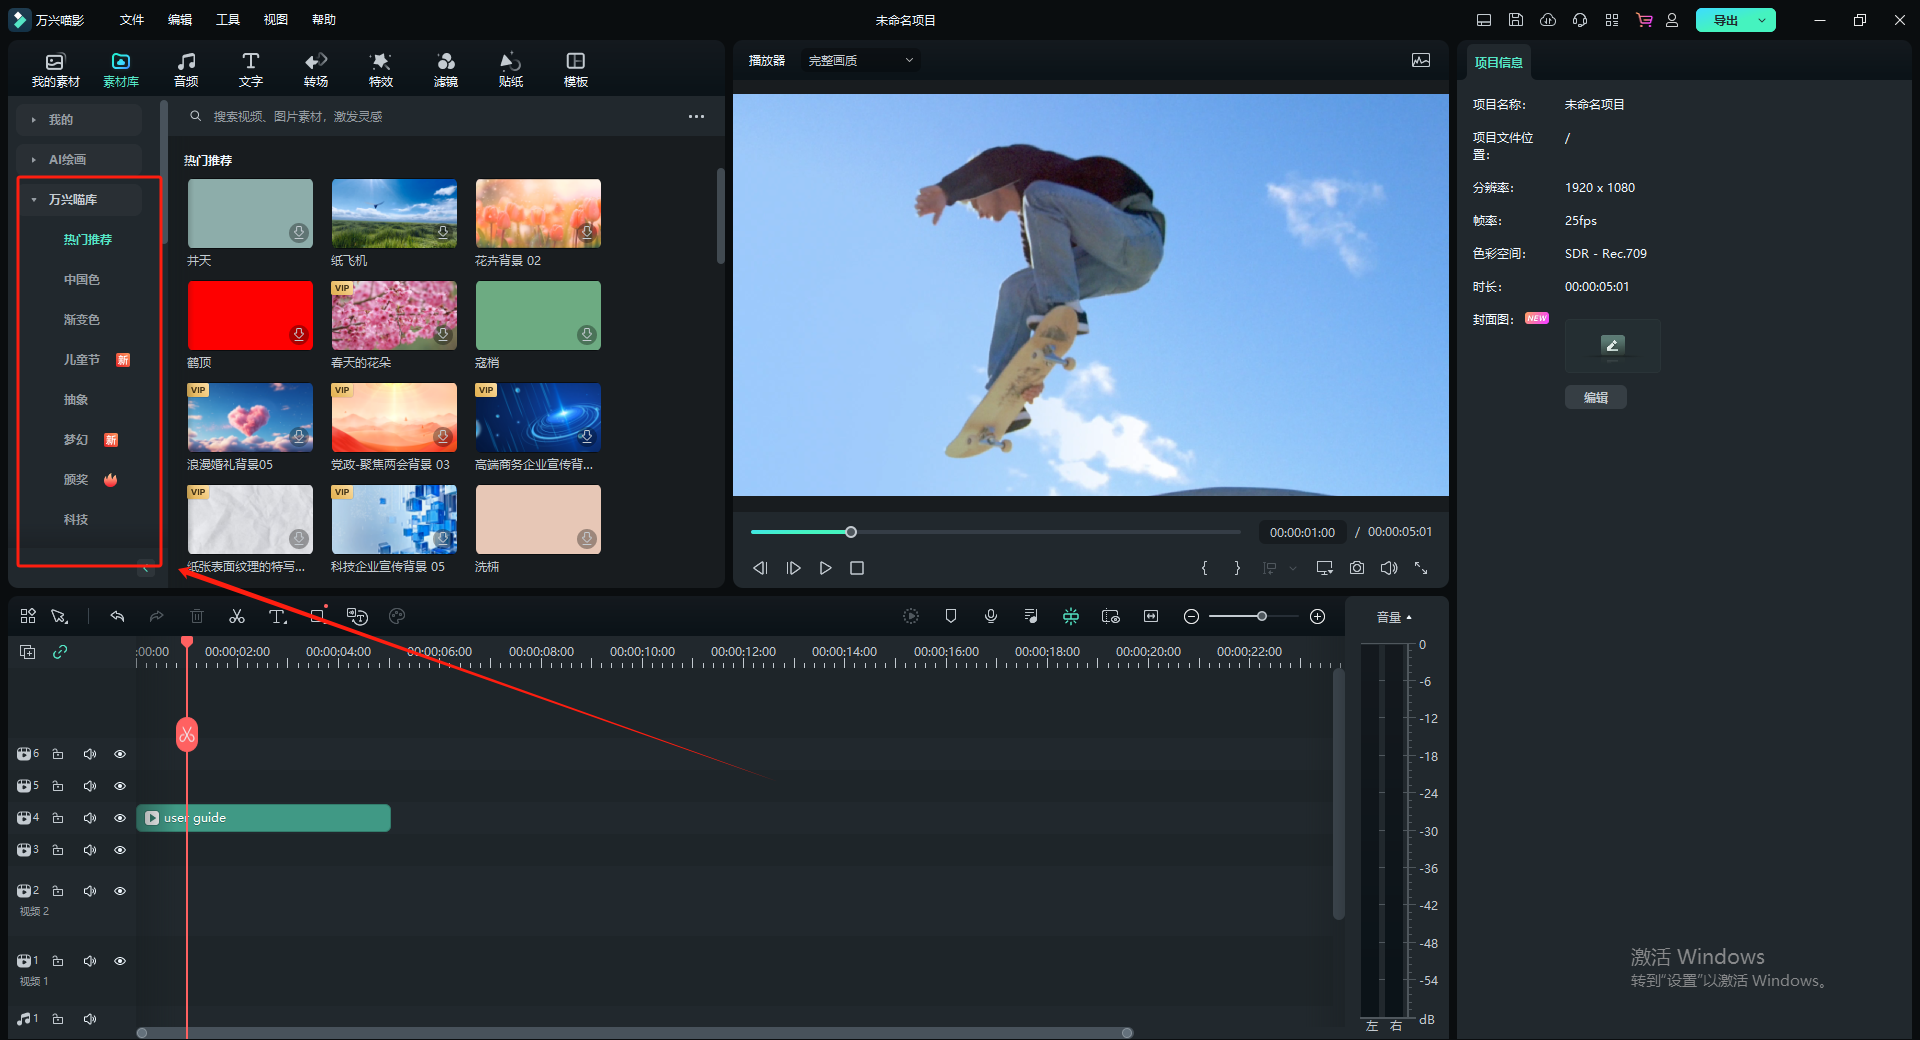This screenshot has width=1920, height=1040.
Task: Open the 特效 effects panel
Action: (380, 69)
